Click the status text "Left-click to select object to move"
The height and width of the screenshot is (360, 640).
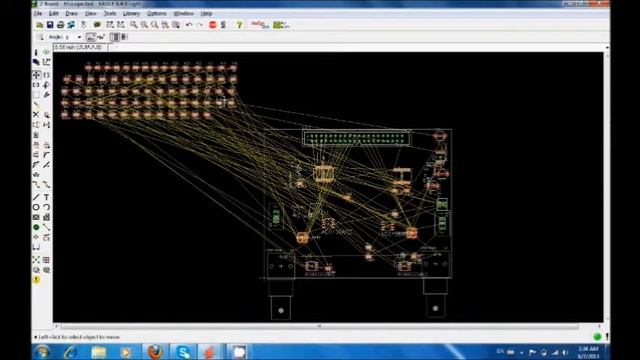coord(79,337)
